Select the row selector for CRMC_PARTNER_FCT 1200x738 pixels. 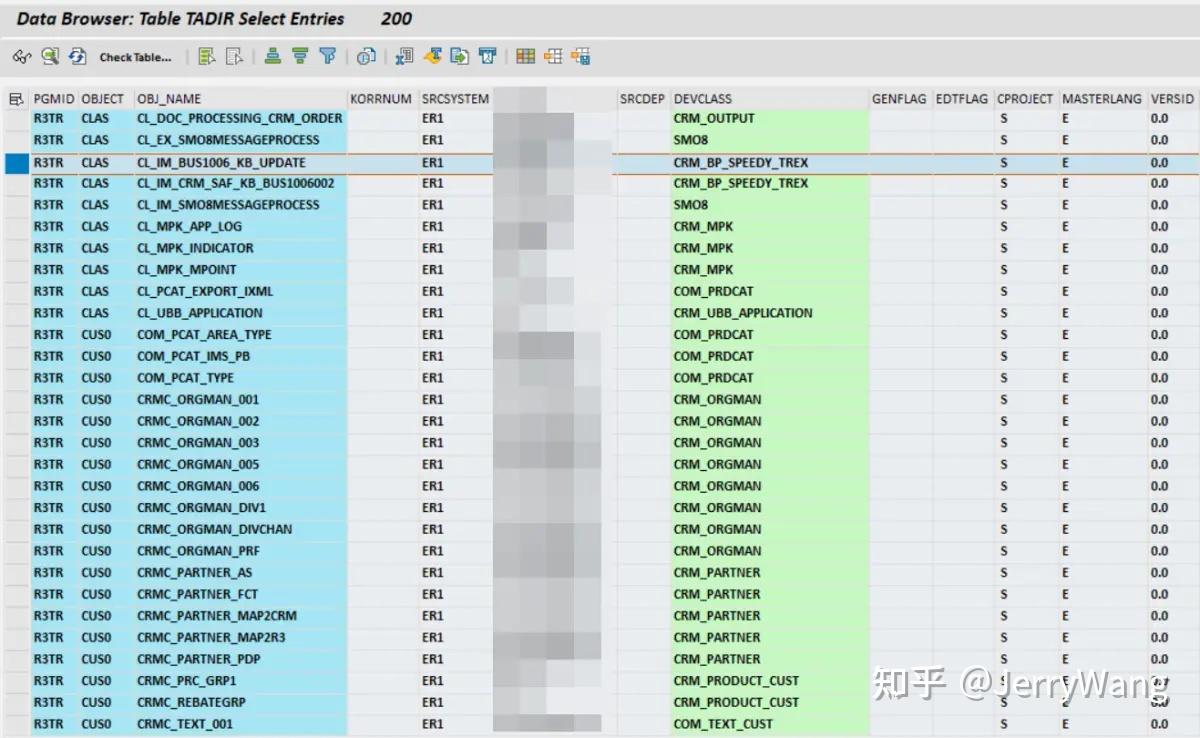point(14,594)
